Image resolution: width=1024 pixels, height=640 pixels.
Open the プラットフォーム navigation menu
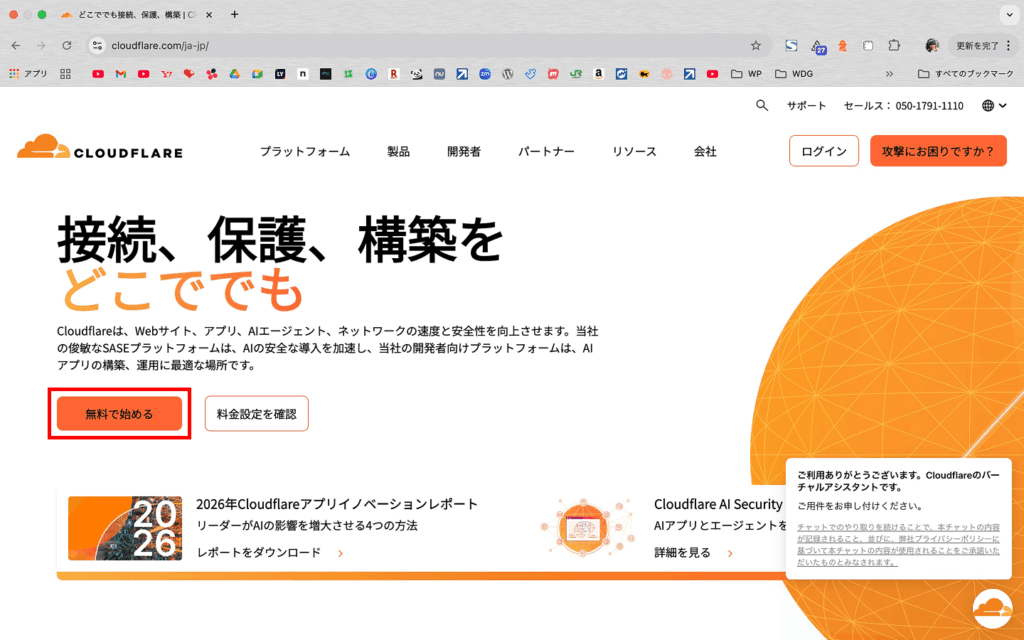305,151
